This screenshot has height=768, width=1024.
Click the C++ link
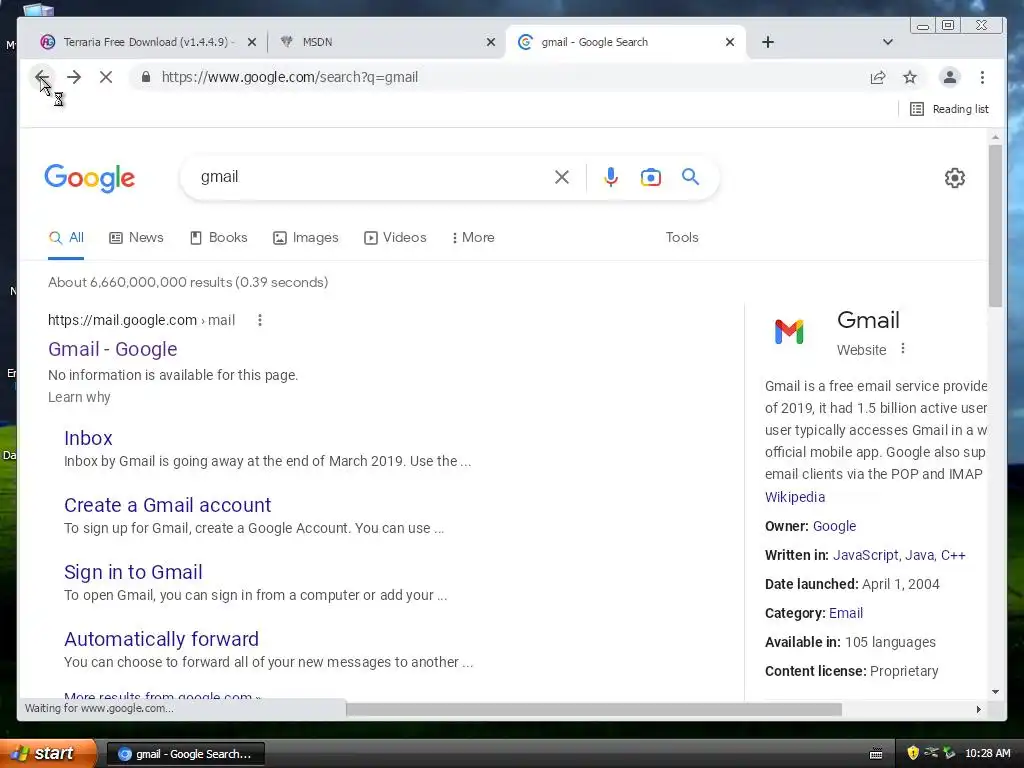(953, 555)
